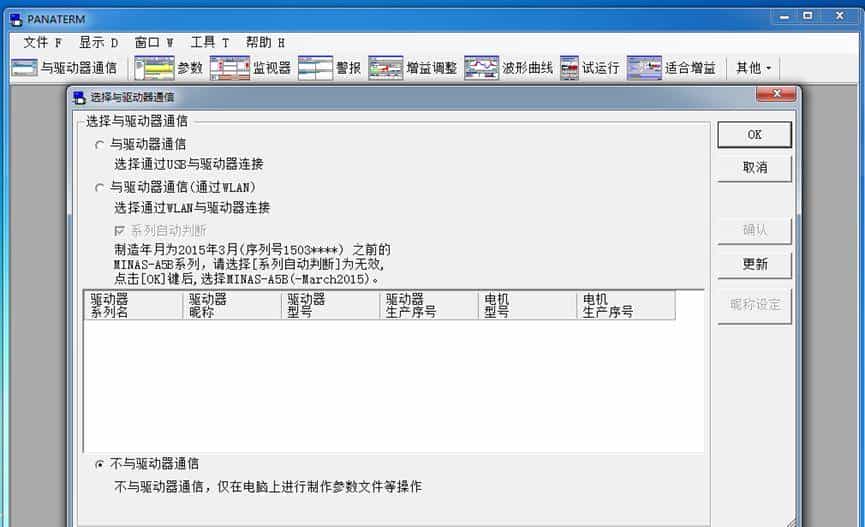Click the 确认 confirm button
The height and width of the screenshot is (527, 865).
coord(754,230)
